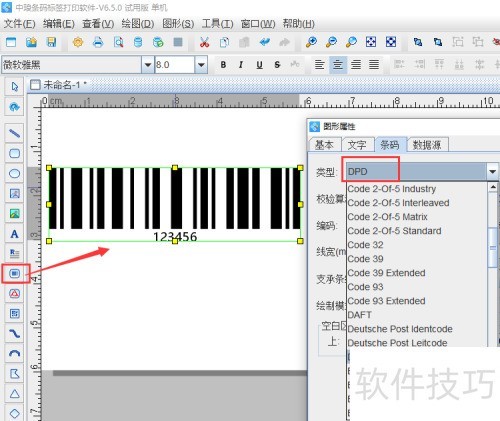This screenshot has width=500, height=421.
Task: Click the font size field 8.0
Action: (x=174, y=65)
